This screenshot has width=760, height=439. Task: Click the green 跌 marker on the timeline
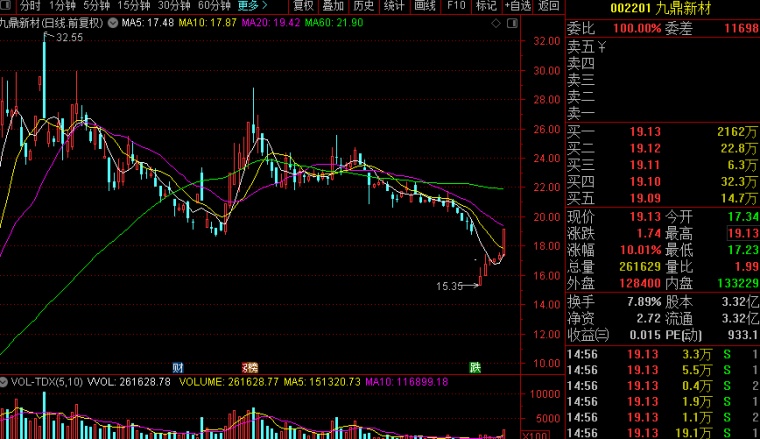pyautogui.click(x=475, y=367)
